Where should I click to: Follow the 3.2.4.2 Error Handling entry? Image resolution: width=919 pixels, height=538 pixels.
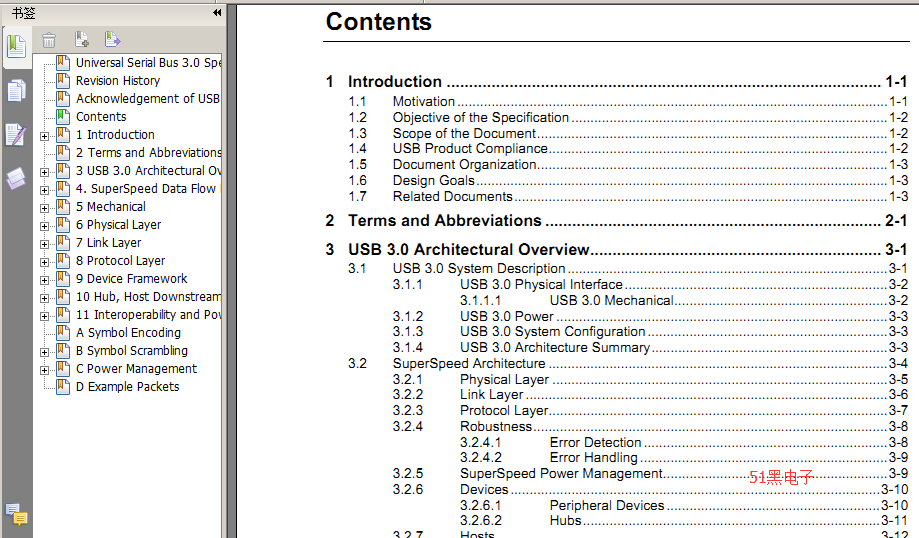[684, 458]
